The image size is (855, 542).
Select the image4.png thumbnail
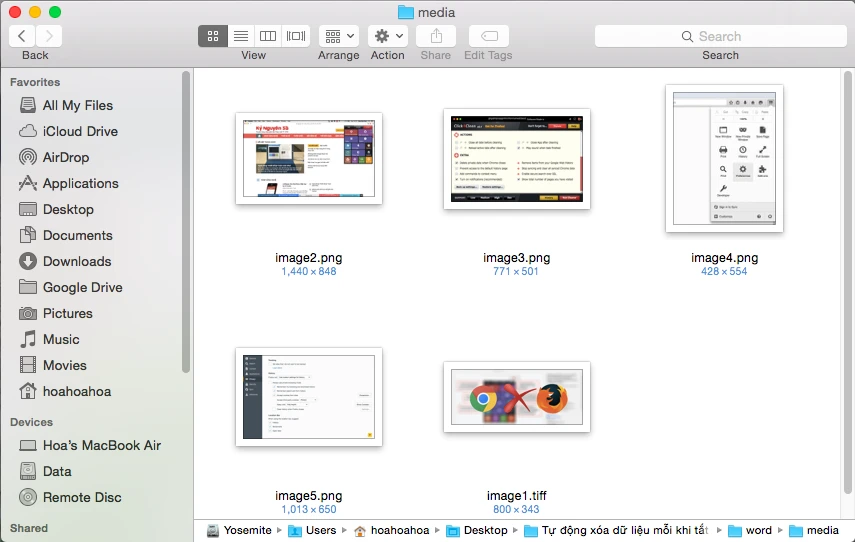pos(724,159)
